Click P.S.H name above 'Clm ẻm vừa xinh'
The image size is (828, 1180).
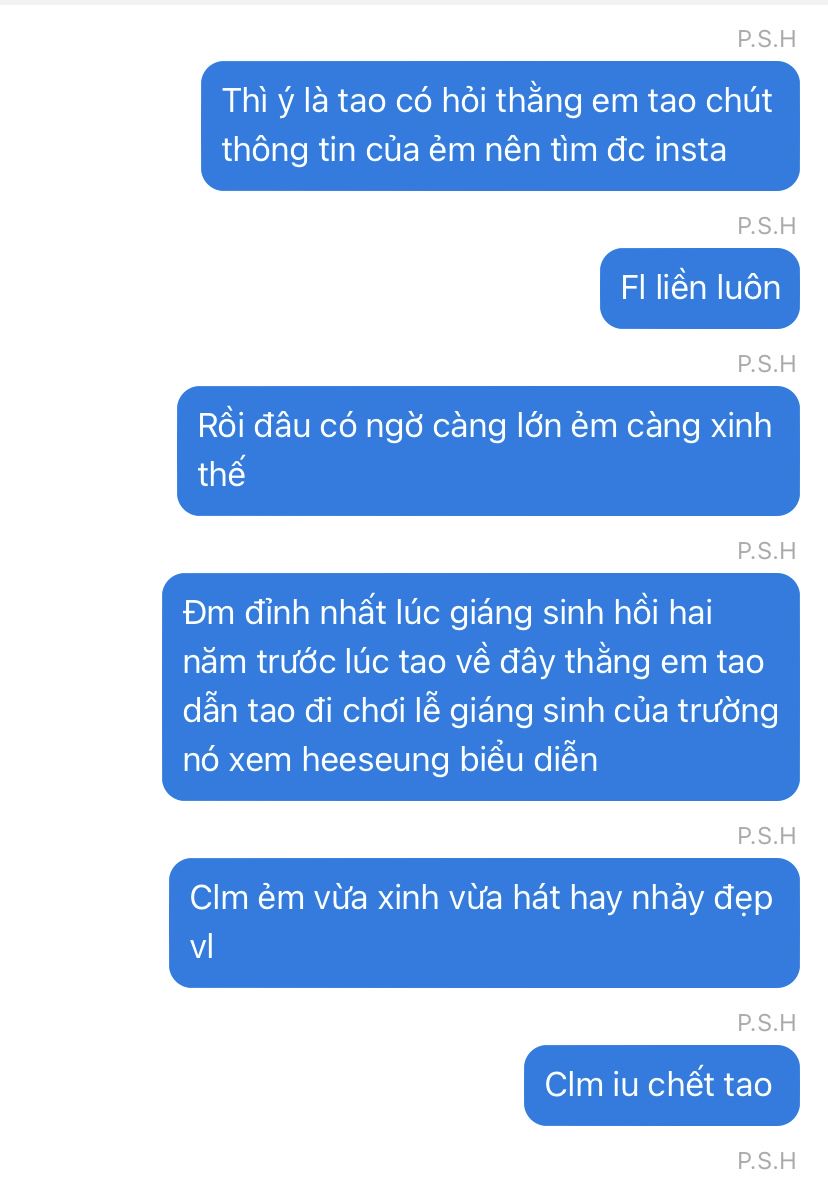click(x=766, y=835)
